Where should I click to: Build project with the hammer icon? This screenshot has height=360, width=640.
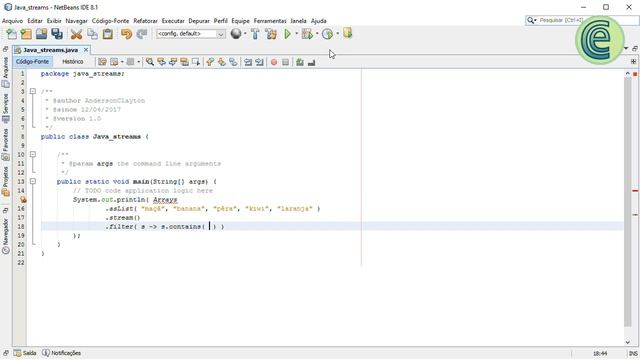click(255, 34)
